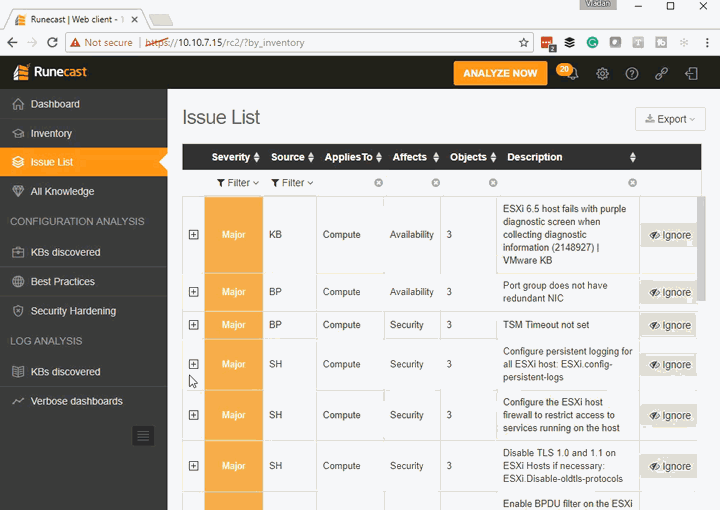This screenshot has width=720, height=510.
Task: Ignore the persistent logging issue
Action: pos(669,364)
